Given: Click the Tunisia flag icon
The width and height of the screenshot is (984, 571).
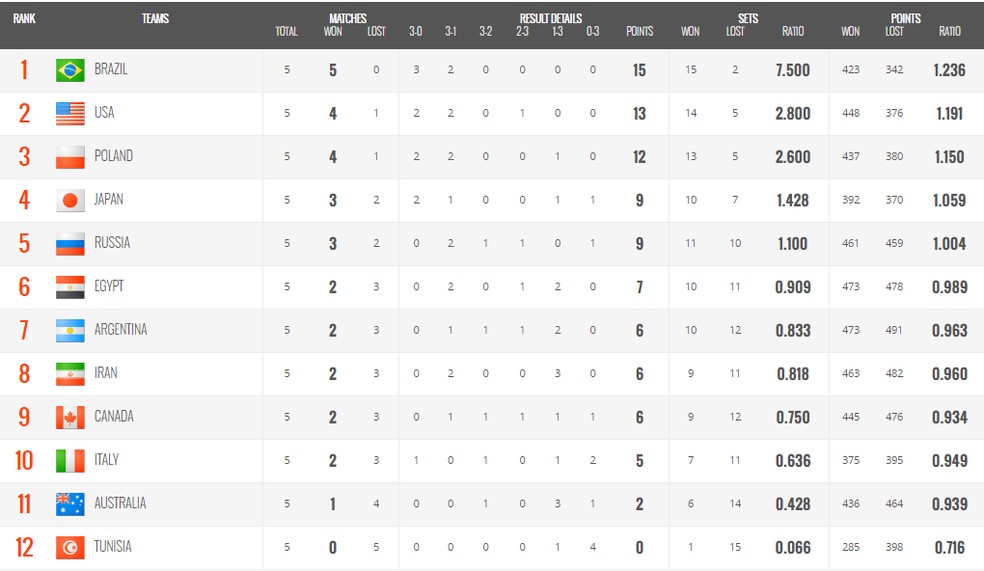Looking at the screenshot, I should [x=70, y=547].
